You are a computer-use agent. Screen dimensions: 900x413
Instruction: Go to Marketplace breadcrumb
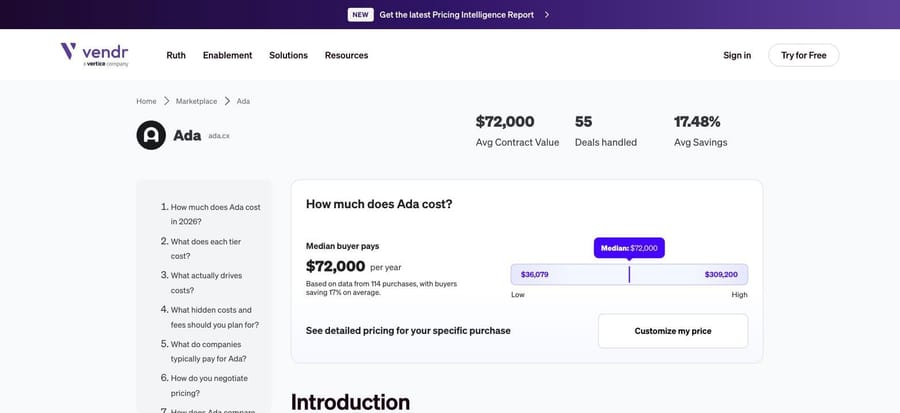196,101
